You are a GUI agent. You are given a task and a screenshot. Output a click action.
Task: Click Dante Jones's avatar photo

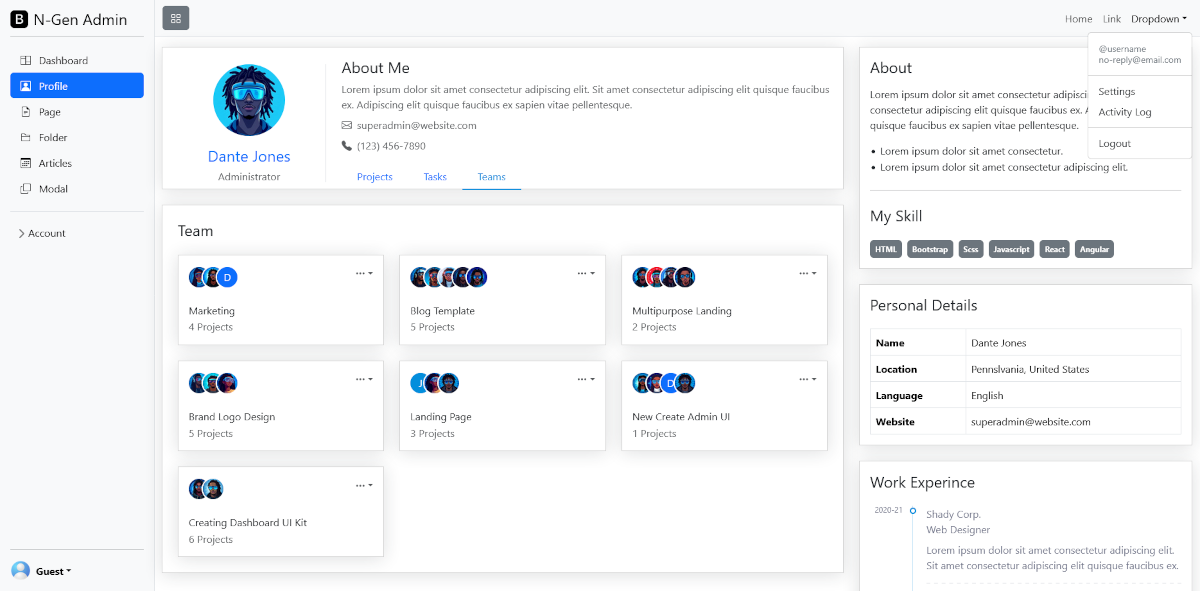(248, 100)
